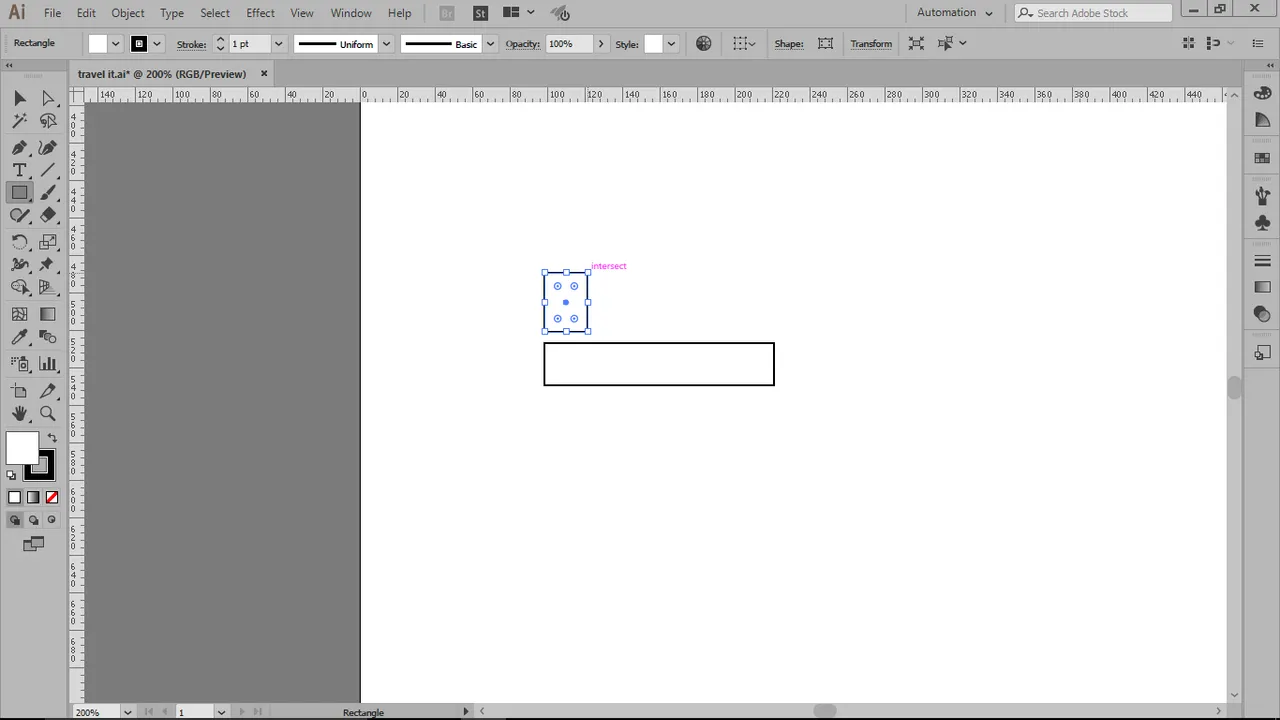Select the Puppet Warp pin tool
1280x720 pixels.
point(47,265)
